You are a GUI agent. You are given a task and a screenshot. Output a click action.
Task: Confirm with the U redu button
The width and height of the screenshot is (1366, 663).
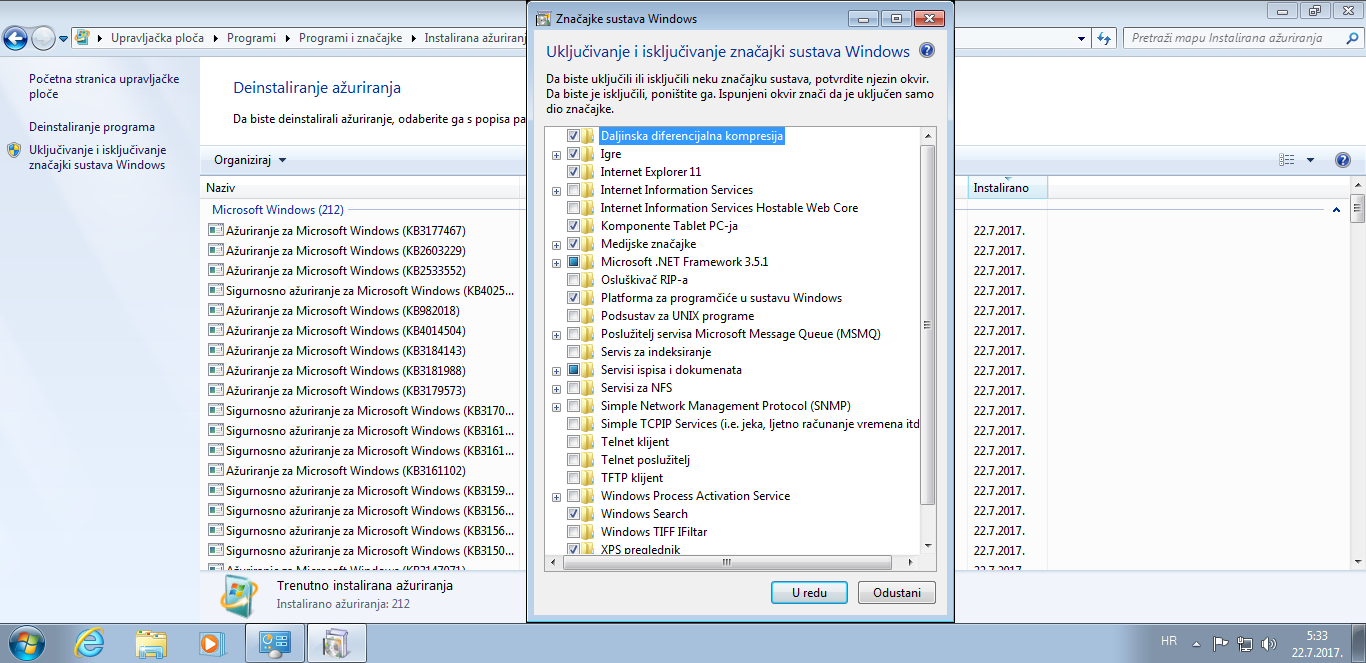point(809,593)
